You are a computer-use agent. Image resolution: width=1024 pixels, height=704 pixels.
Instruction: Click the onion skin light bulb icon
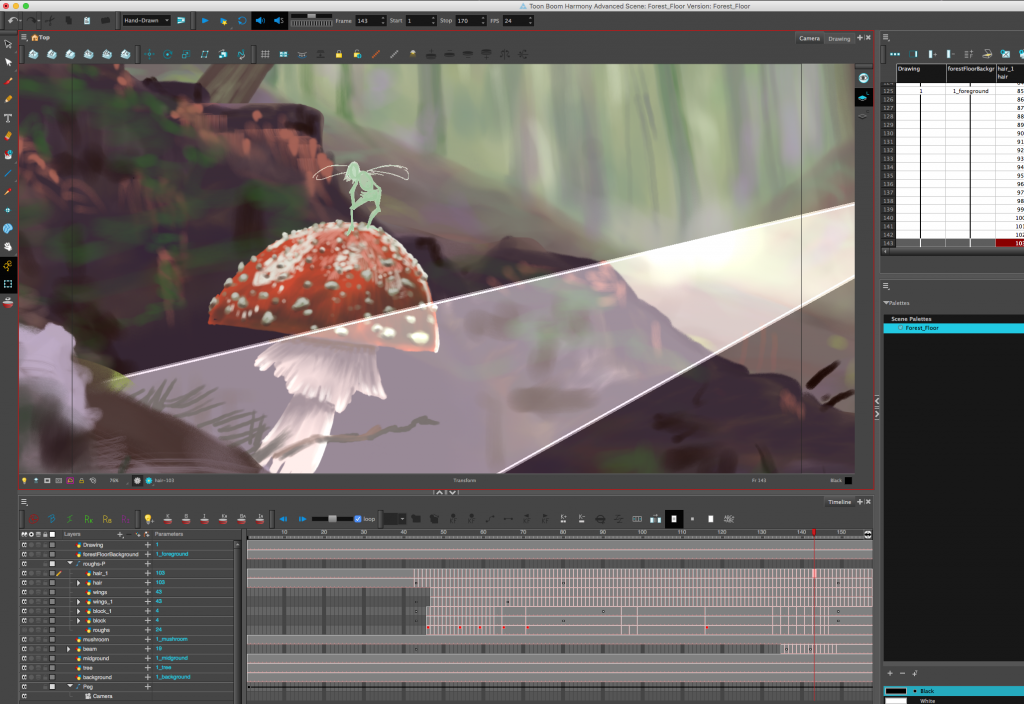(x=148, y=519)
